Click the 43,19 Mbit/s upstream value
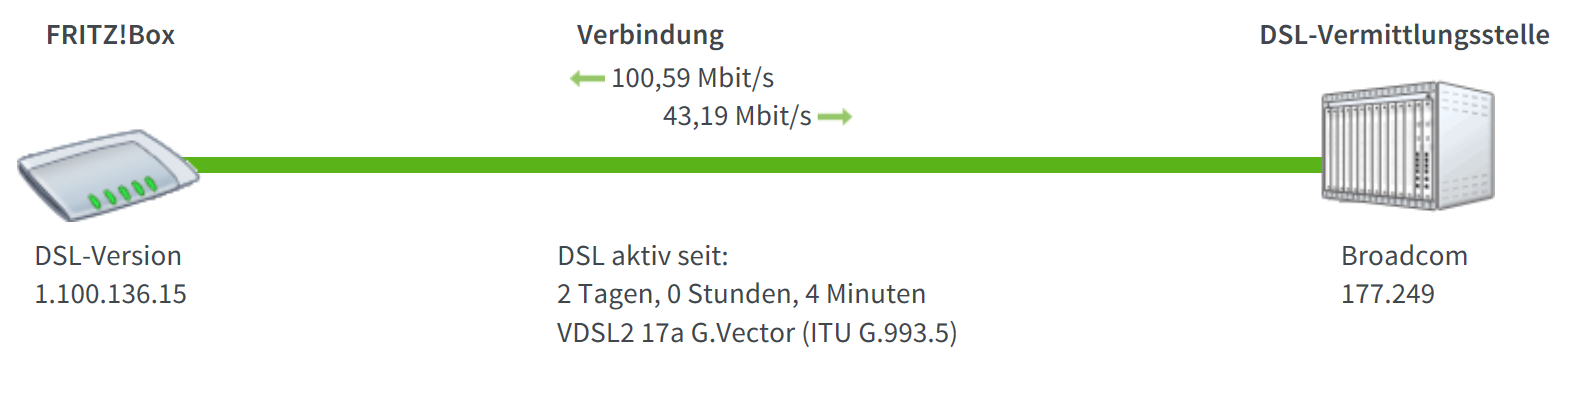 737,116
